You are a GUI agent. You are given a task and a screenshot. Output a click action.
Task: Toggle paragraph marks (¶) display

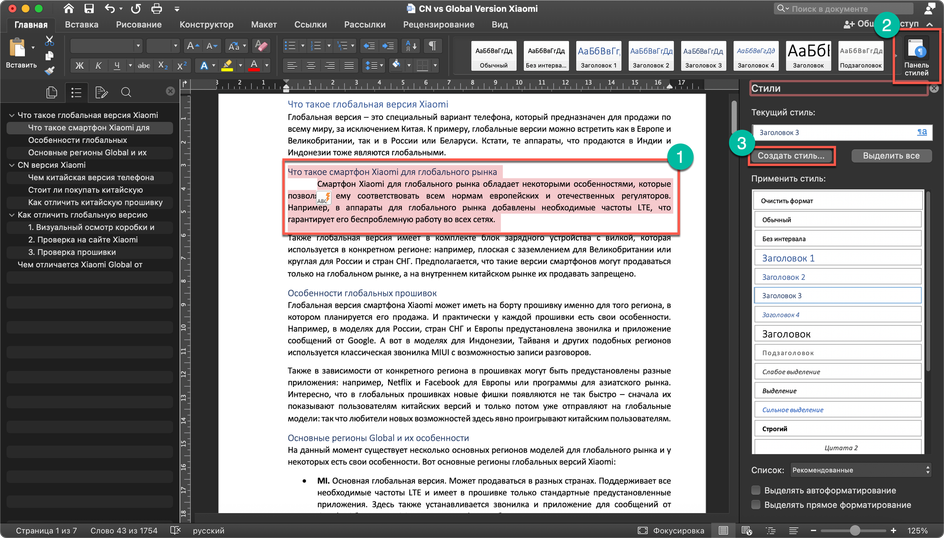point(432,46)
